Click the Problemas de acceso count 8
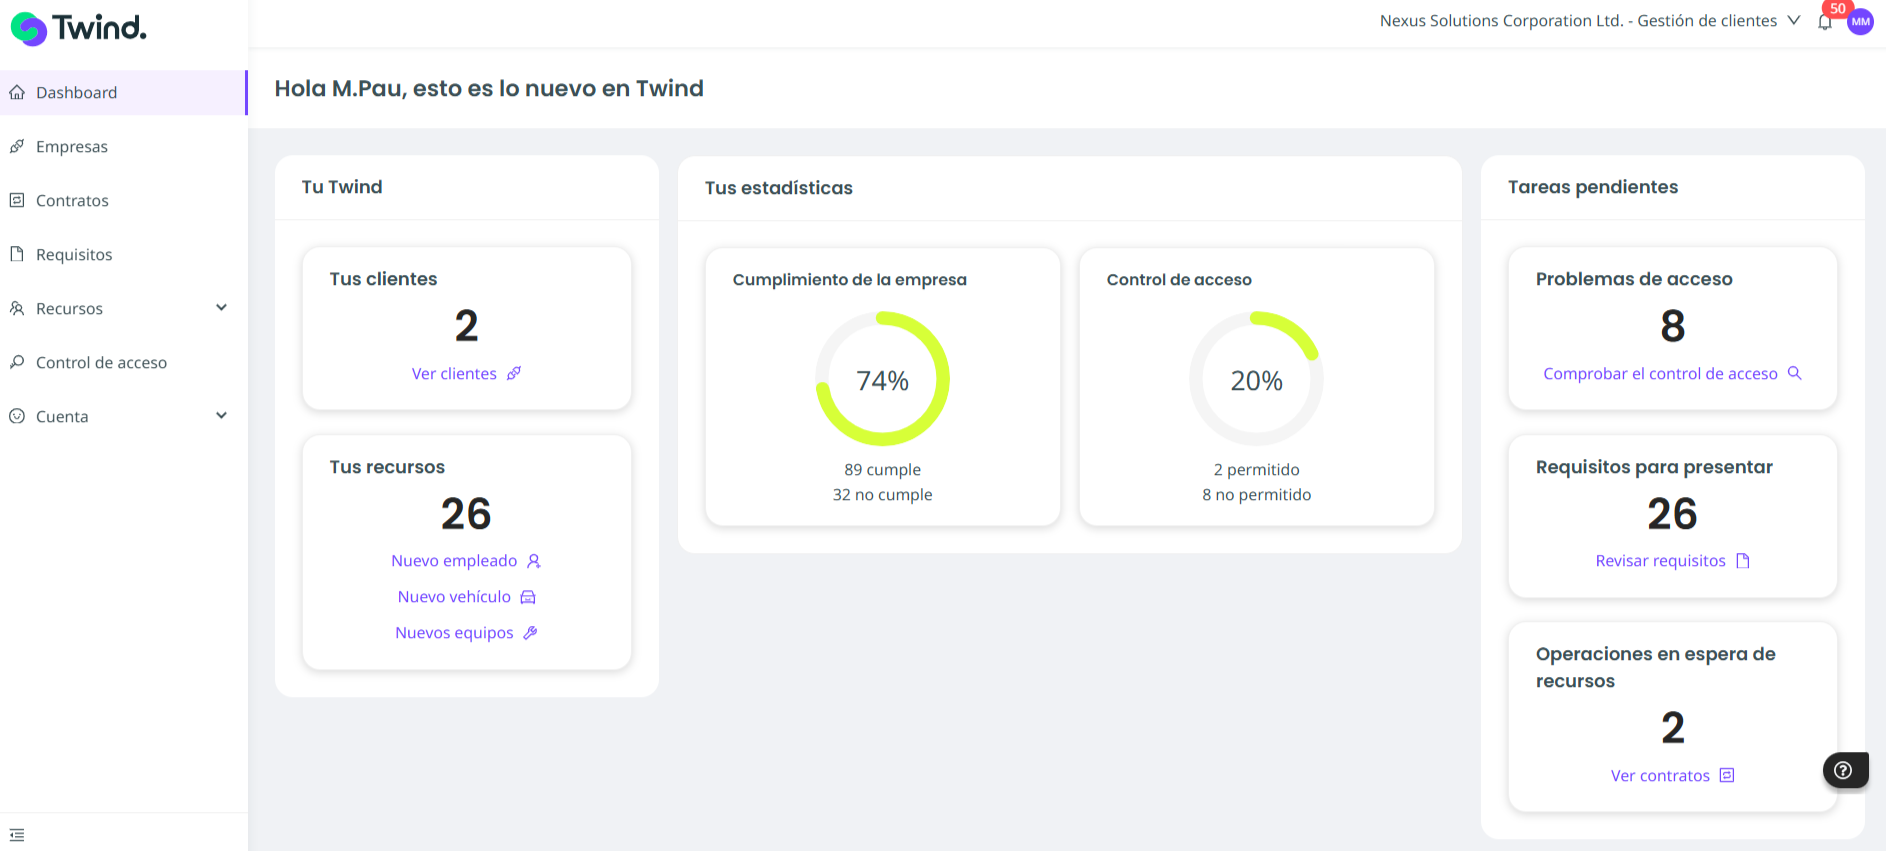 [x=1673, y=326]
